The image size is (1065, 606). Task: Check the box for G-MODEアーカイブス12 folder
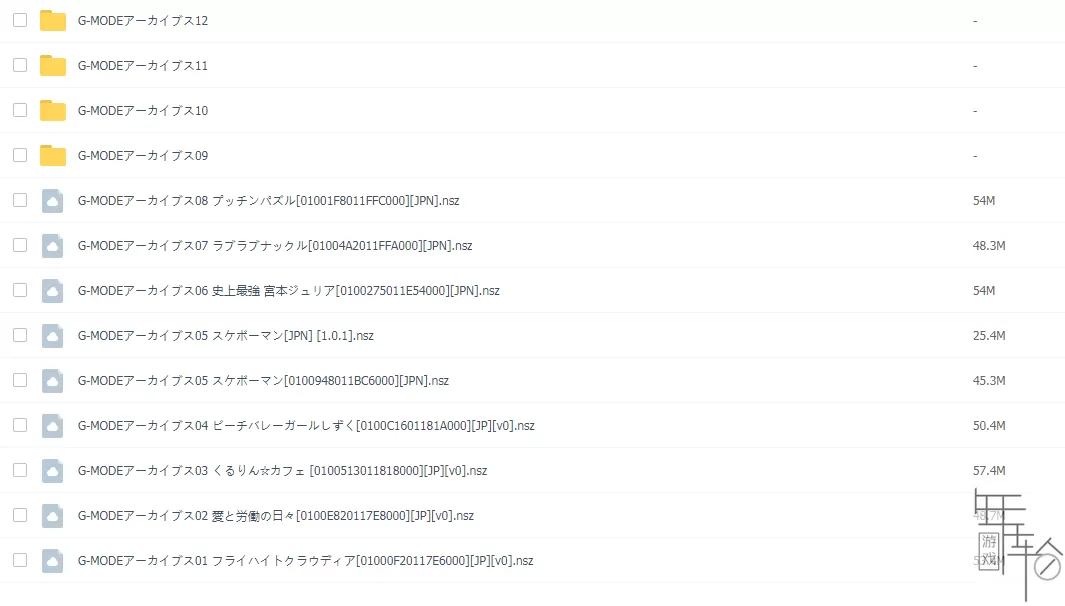[20, 20]
